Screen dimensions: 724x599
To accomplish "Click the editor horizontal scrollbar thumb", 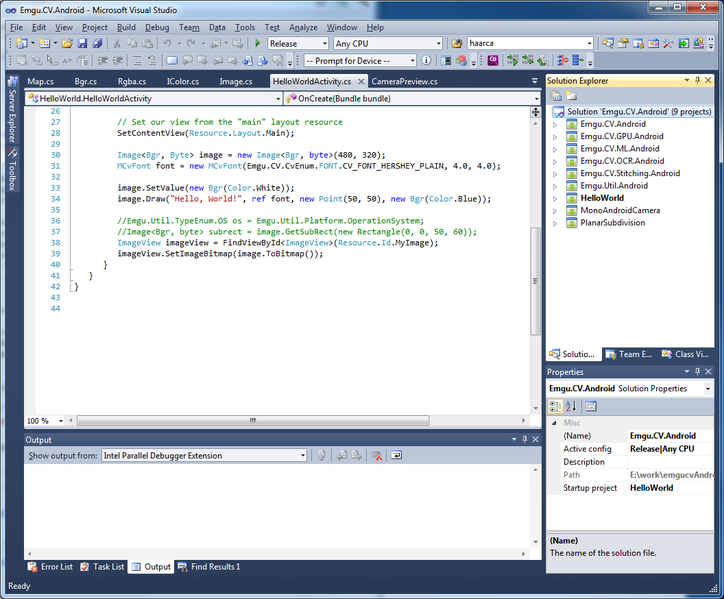I will click(253, 421).
